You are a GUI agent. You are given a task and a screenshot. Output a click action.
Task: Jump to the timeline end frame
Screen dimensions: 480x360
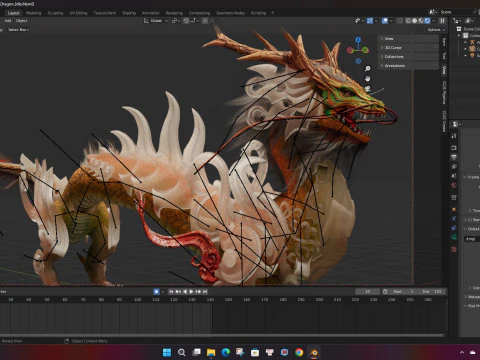point(205,292)
